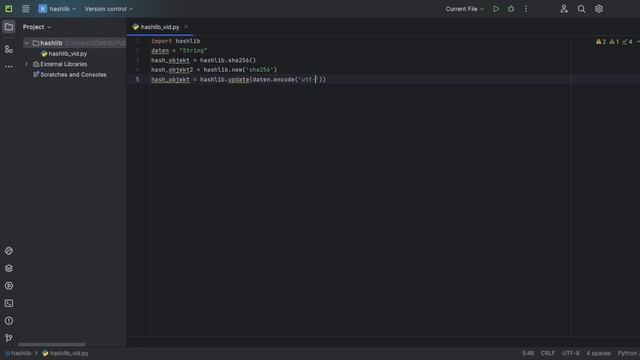Change CRLF line separator setting

547,353
